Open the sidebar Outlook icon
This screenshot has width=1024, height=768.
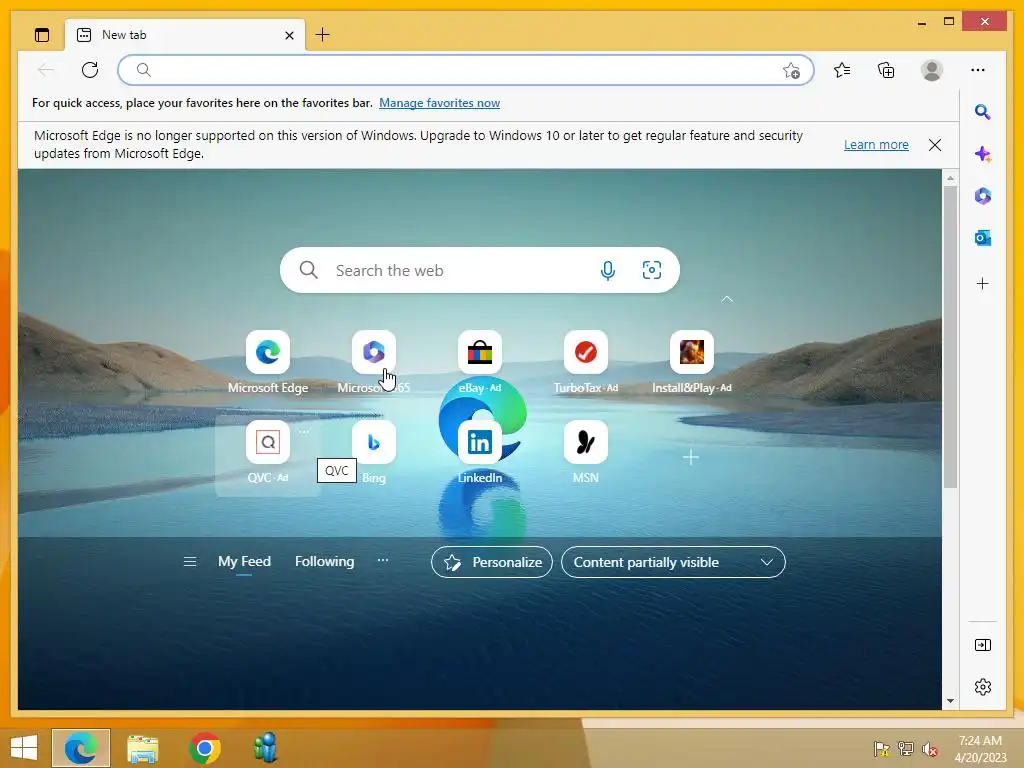(x=982, y=238)
